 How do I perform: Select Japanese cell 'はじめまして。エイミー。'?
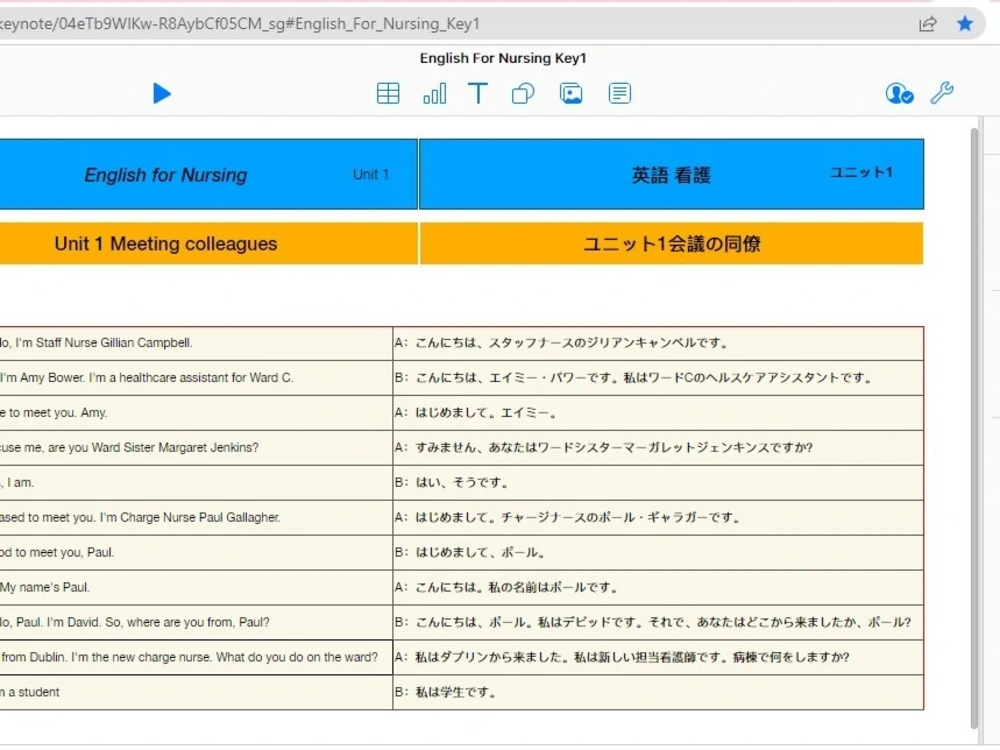tap(658, 413)
